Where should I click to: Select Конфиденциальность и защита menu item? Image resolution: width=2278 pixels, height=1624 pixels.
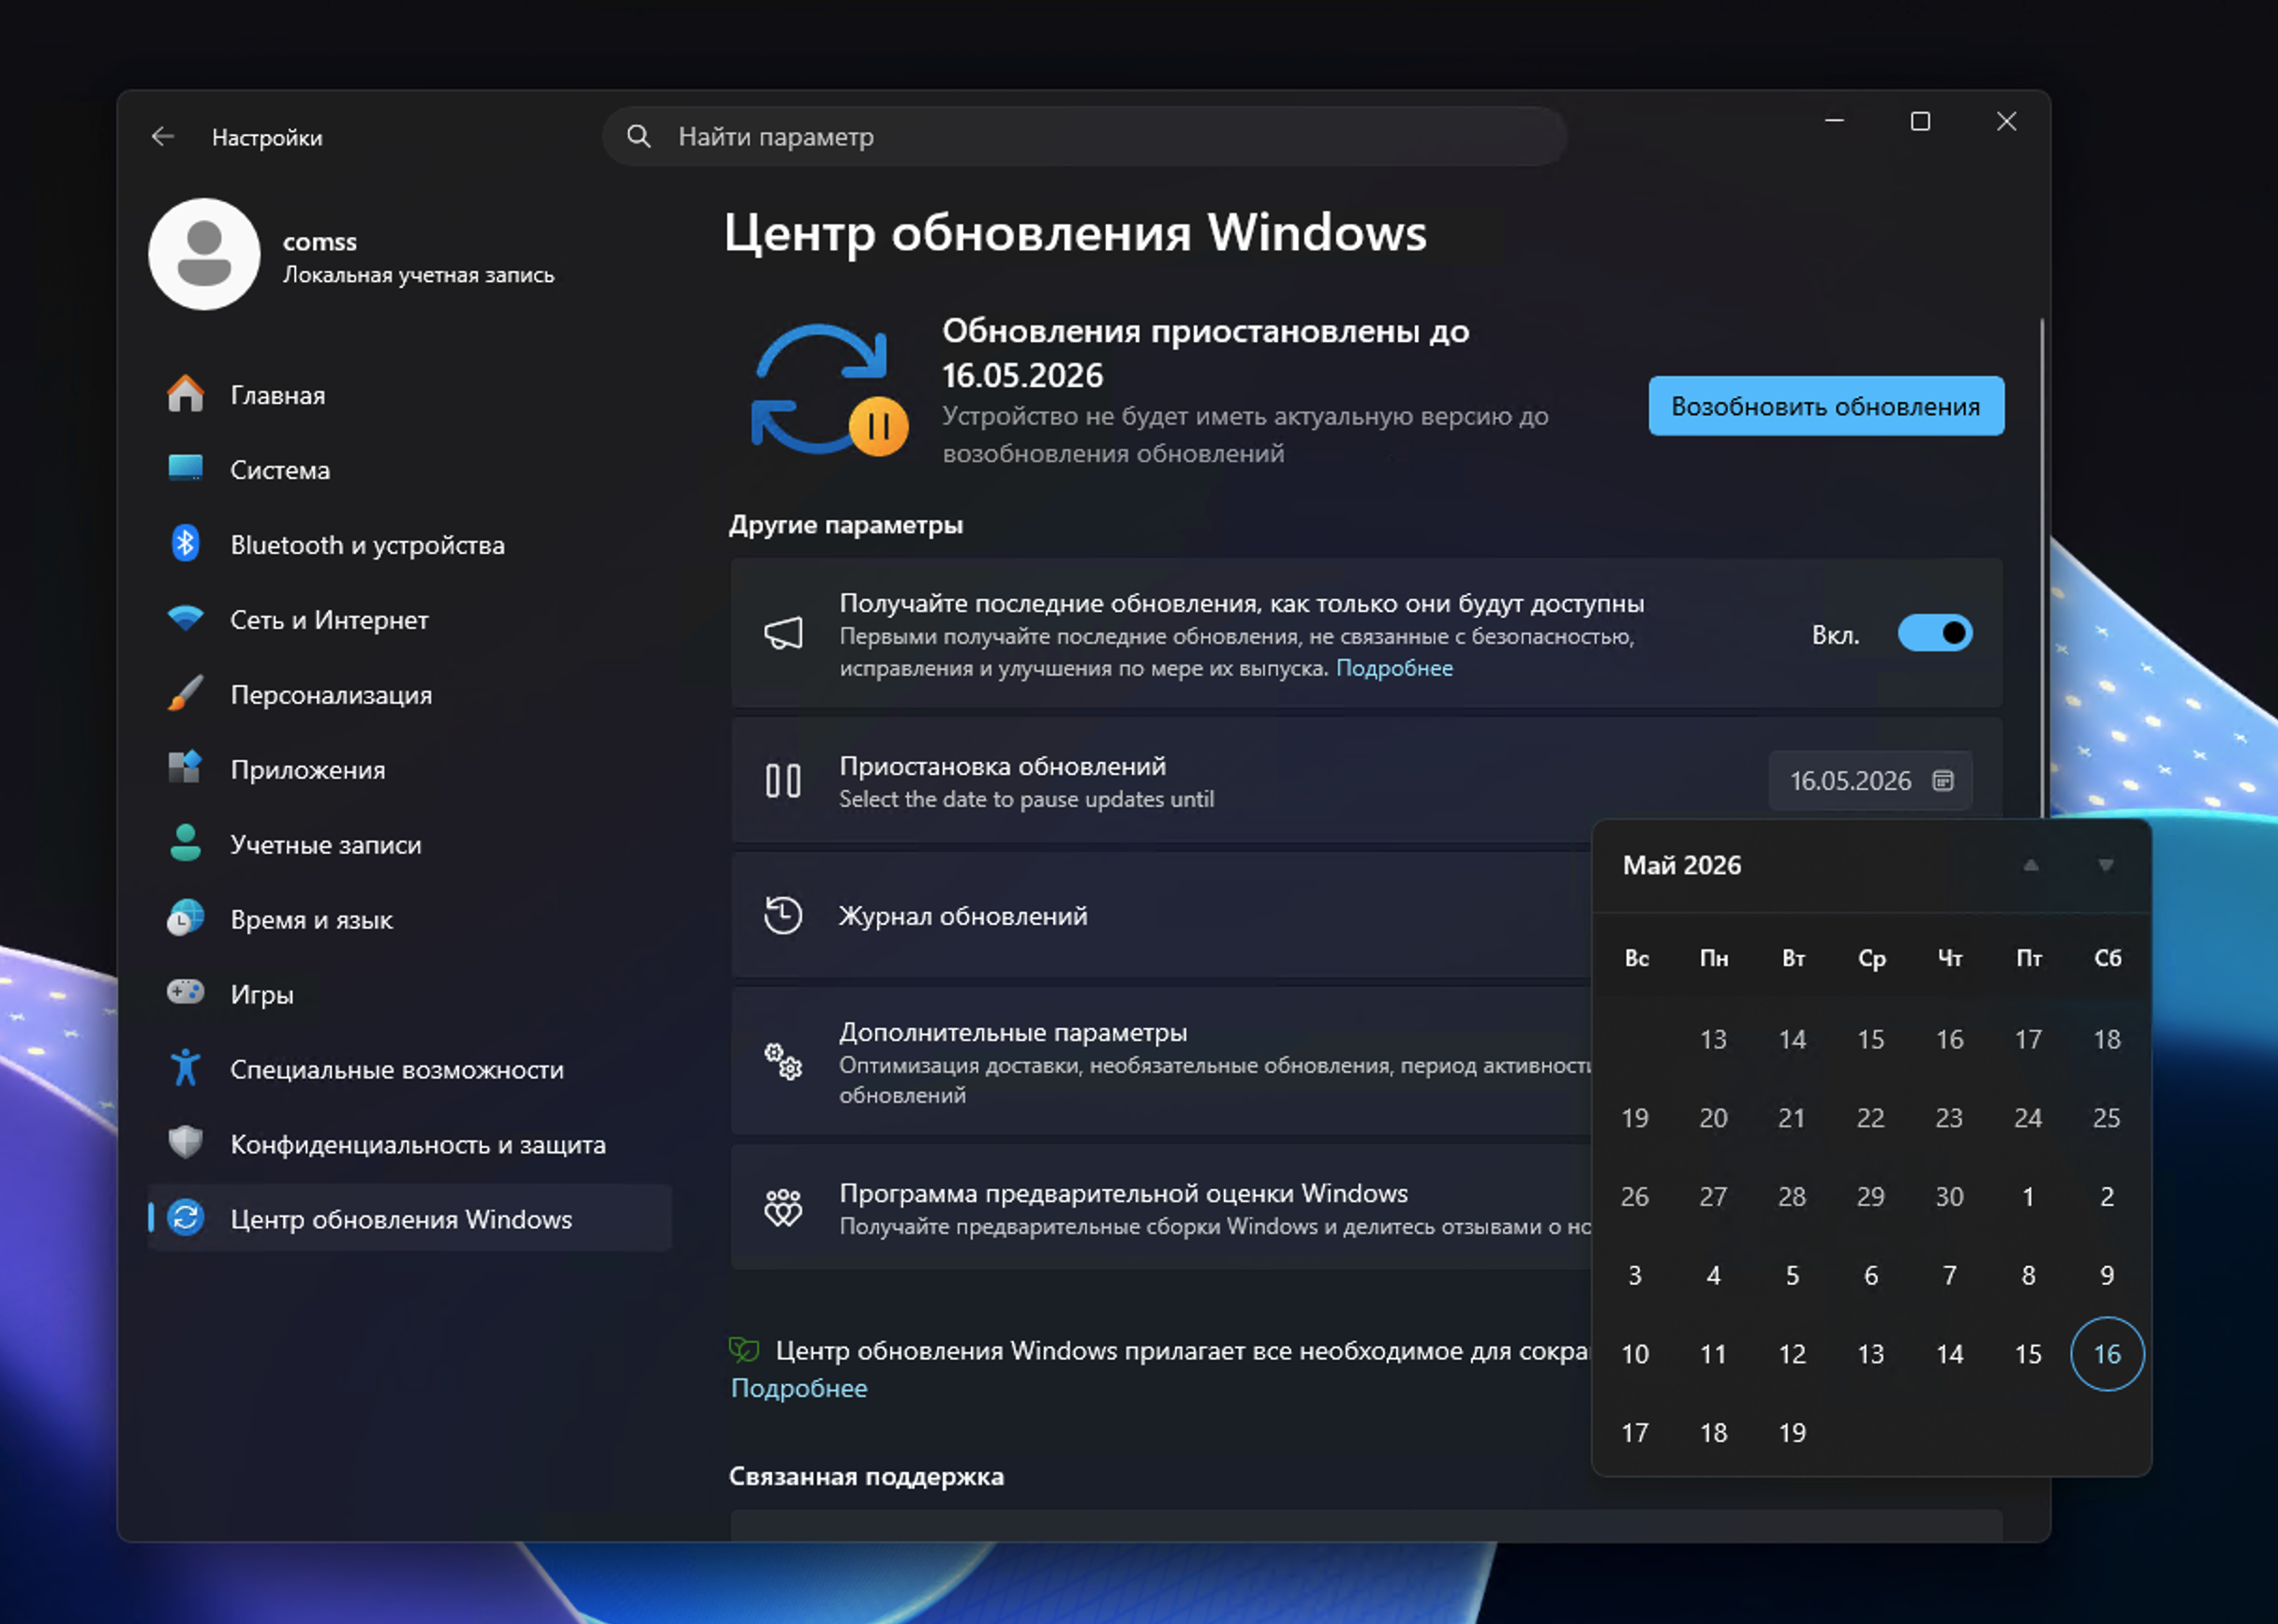(x=417, y=1144)
